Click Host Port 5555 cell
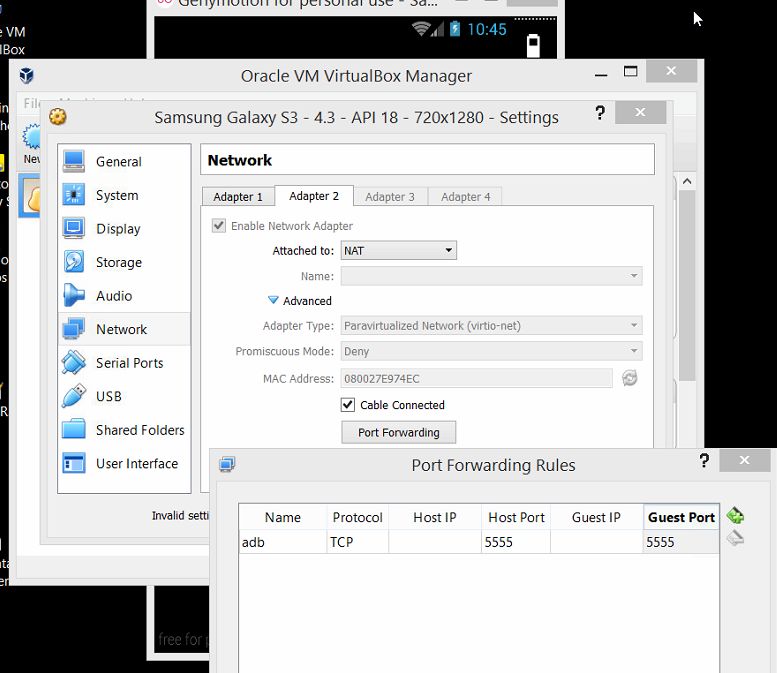777x673 pixels. [516, 542]
